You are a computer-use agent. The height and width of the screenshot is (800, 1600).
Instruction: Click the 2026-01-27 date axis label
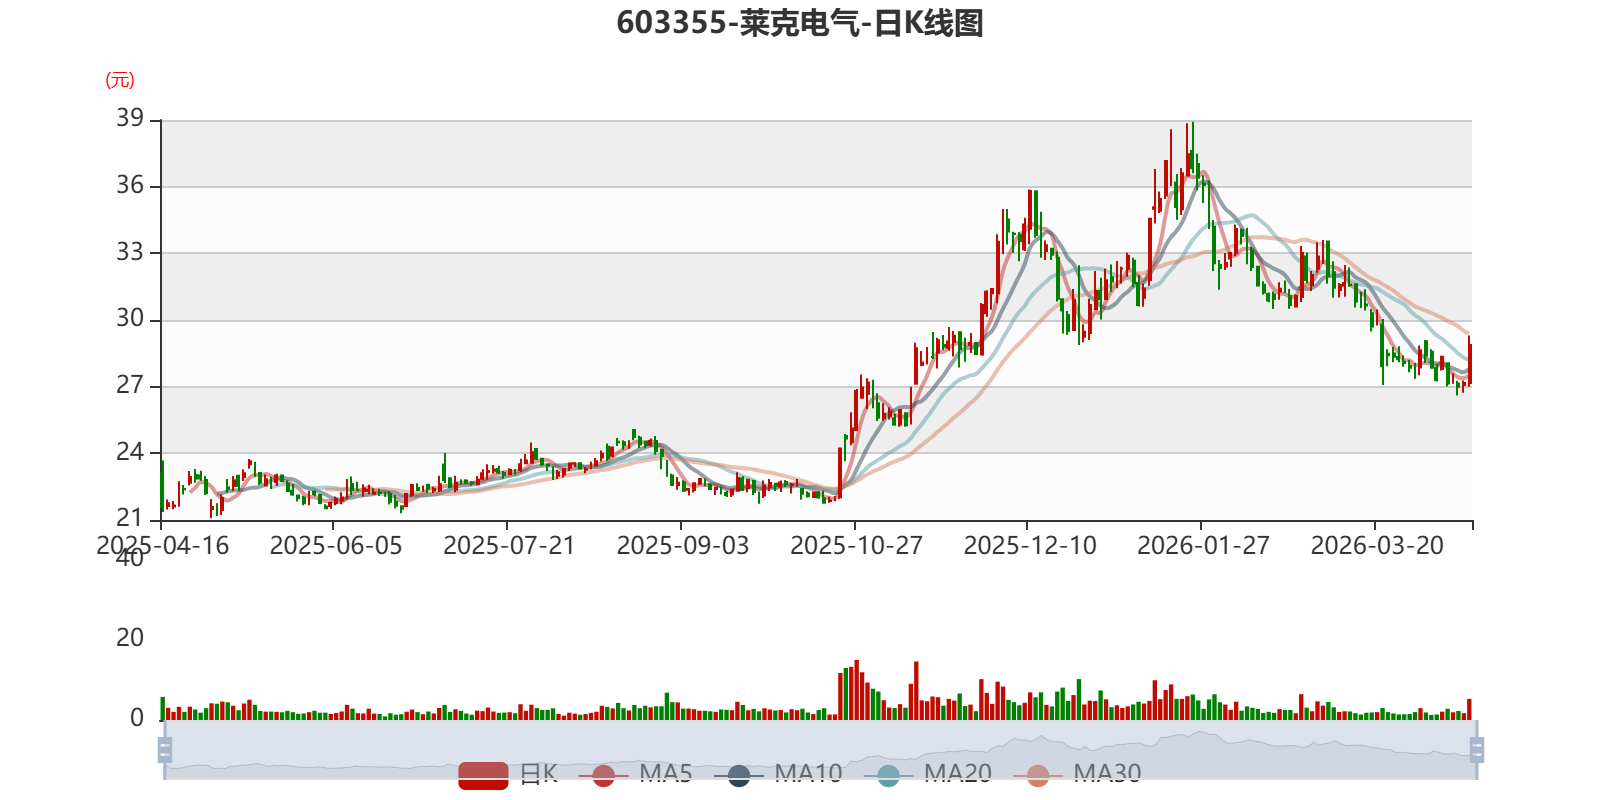click(x=1204, y=546)
